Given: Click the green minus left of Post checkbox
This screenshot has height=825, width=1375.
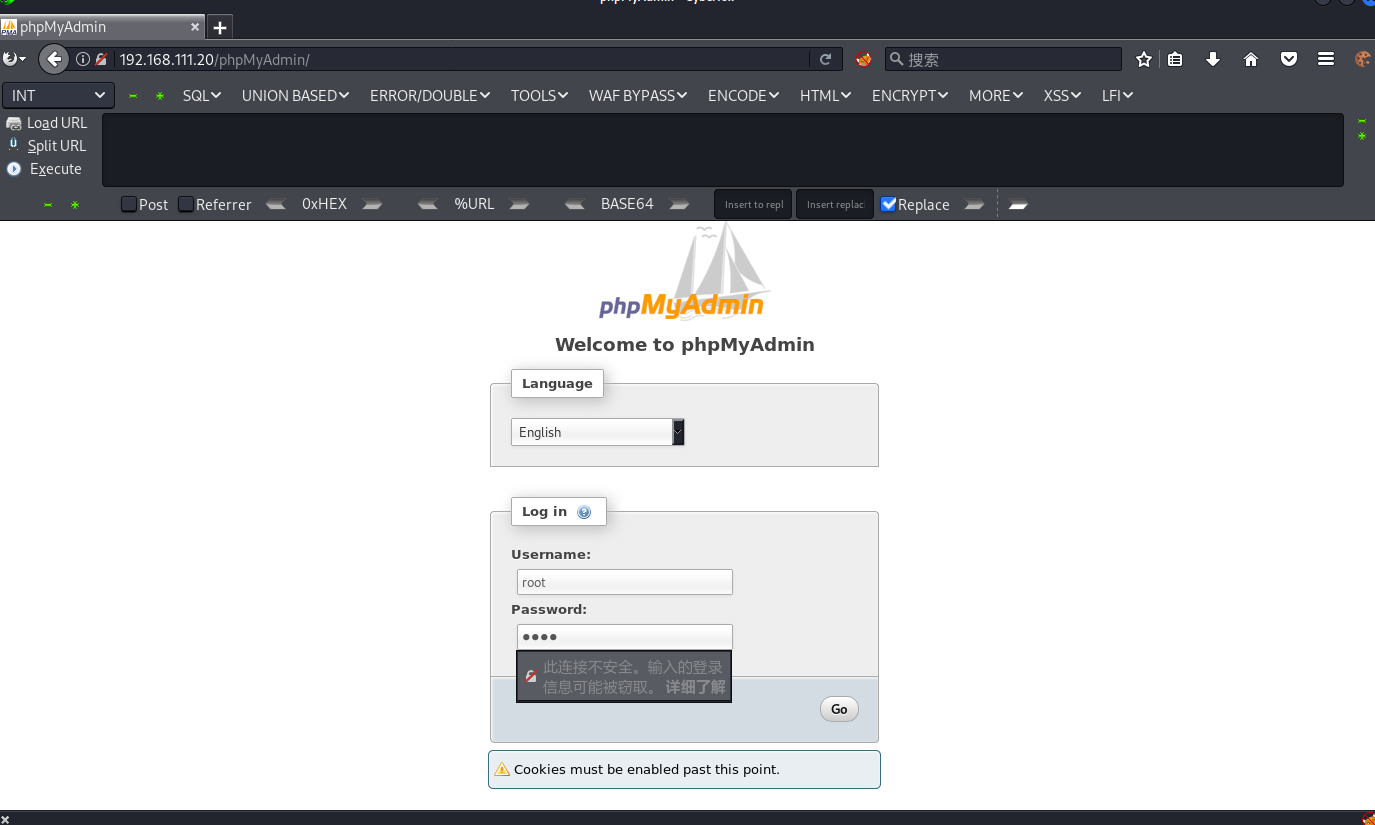Looking at the screenshot, I should coord(48,205).
